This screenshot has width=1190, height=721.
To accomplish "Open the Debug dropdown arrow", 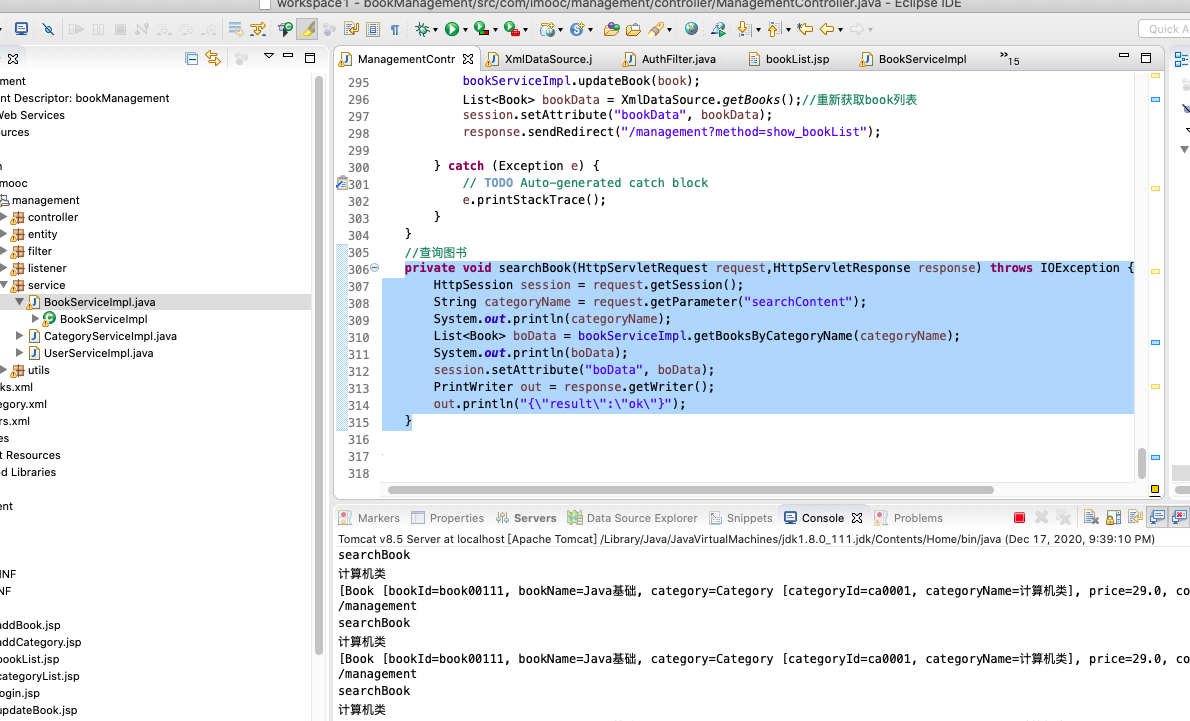I will [435, 30].
